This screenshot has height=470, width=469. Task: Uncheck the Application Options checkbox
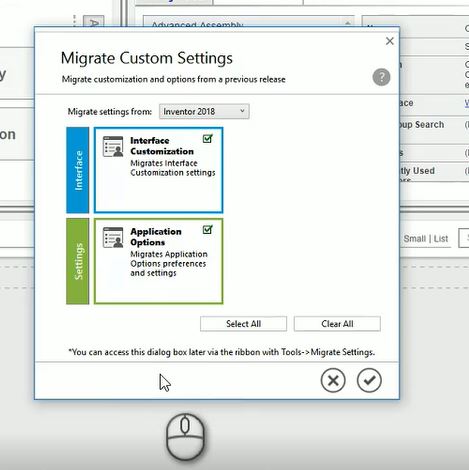[x=207, y=230]
